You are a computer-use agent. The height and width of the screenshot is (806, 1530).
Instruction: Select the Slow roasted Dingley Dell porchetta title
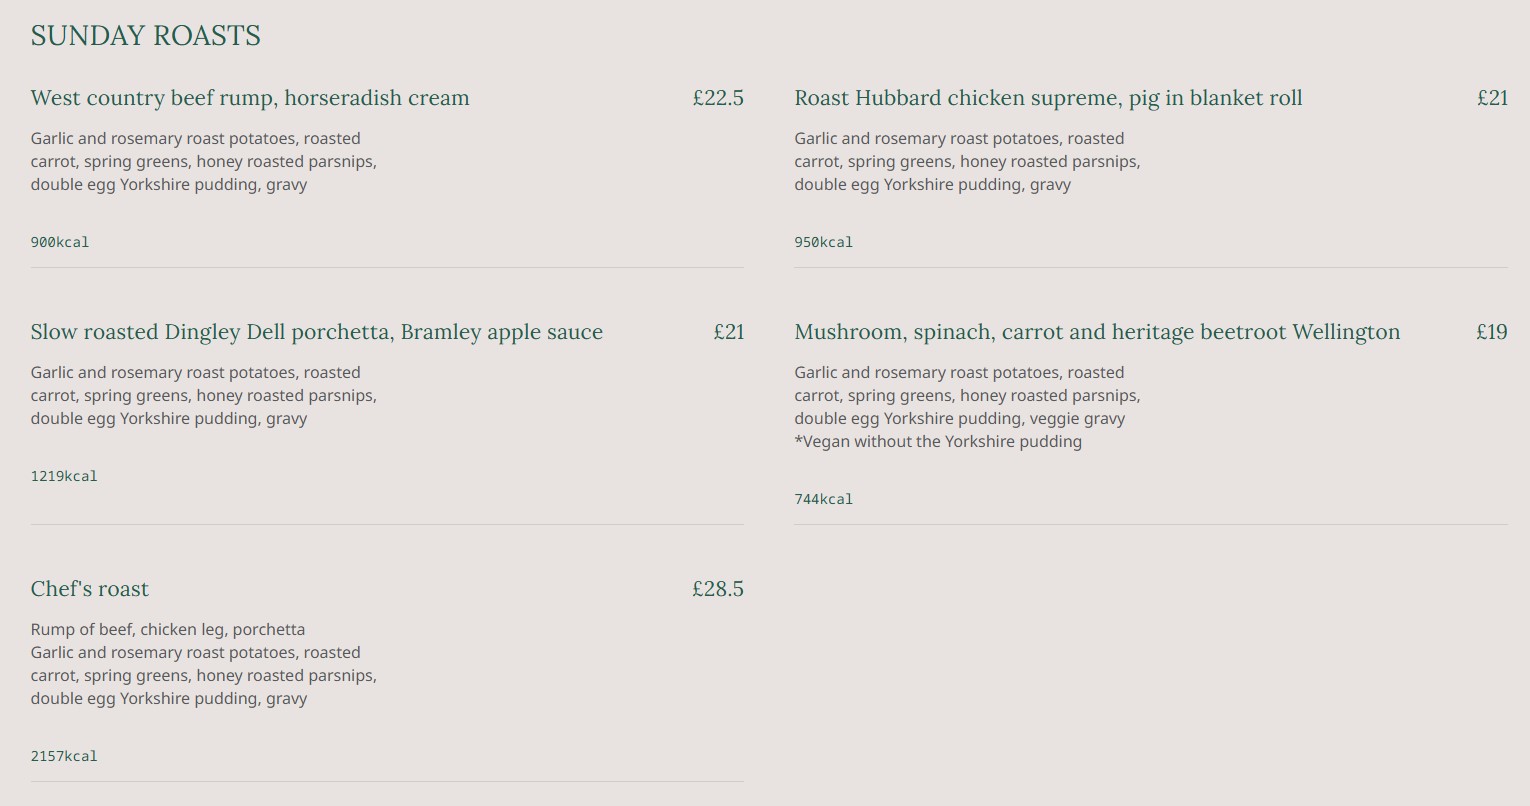pyautogui.click(x=316, y=332)
